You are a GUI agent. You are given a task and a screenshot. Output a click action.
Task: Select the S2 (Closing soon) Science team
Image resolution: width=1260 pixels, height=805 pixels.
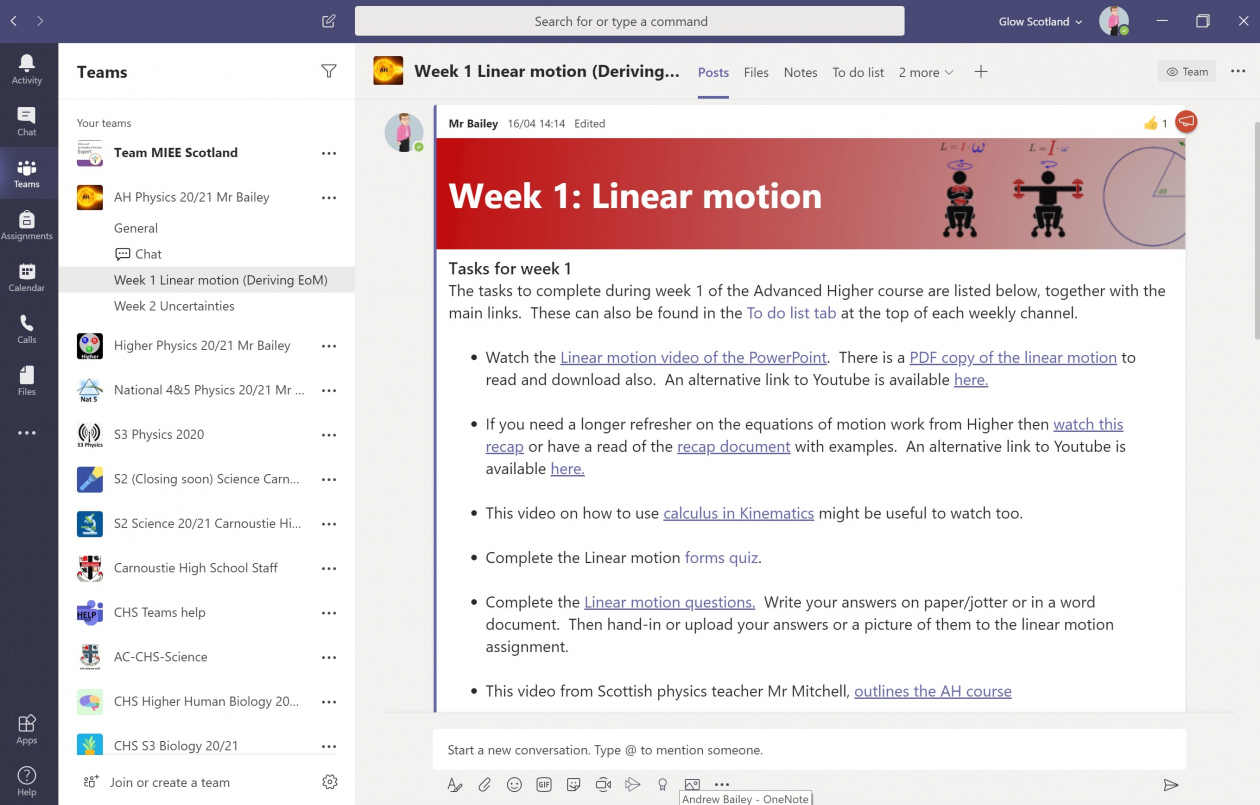click(x=207, y=479)
